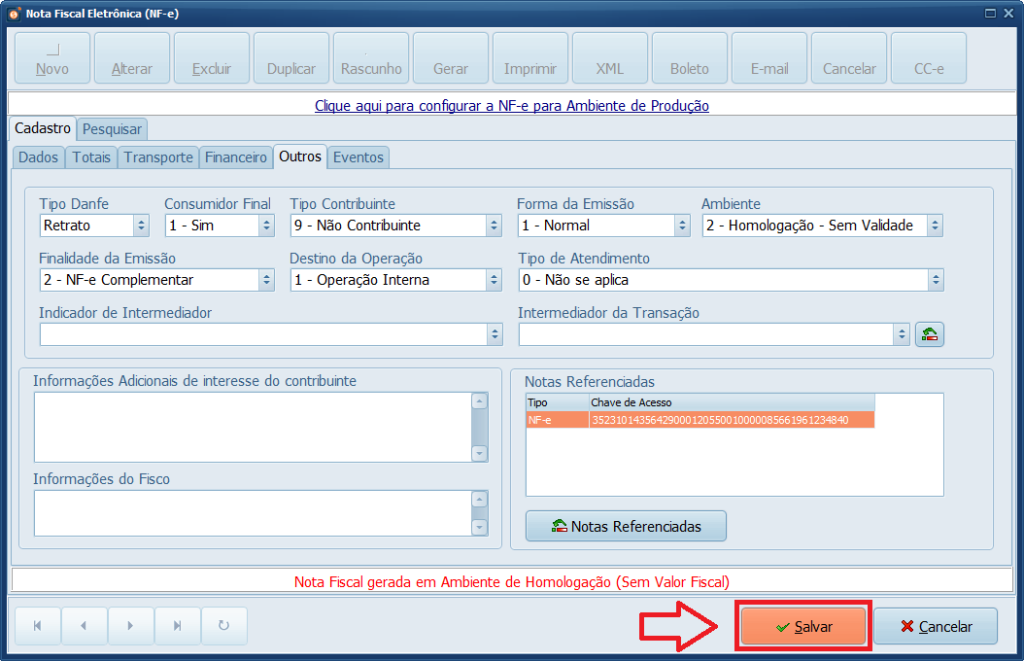Go to the previous record
This screenshot has height=661, width=1024.
click(x=84, y=626)
